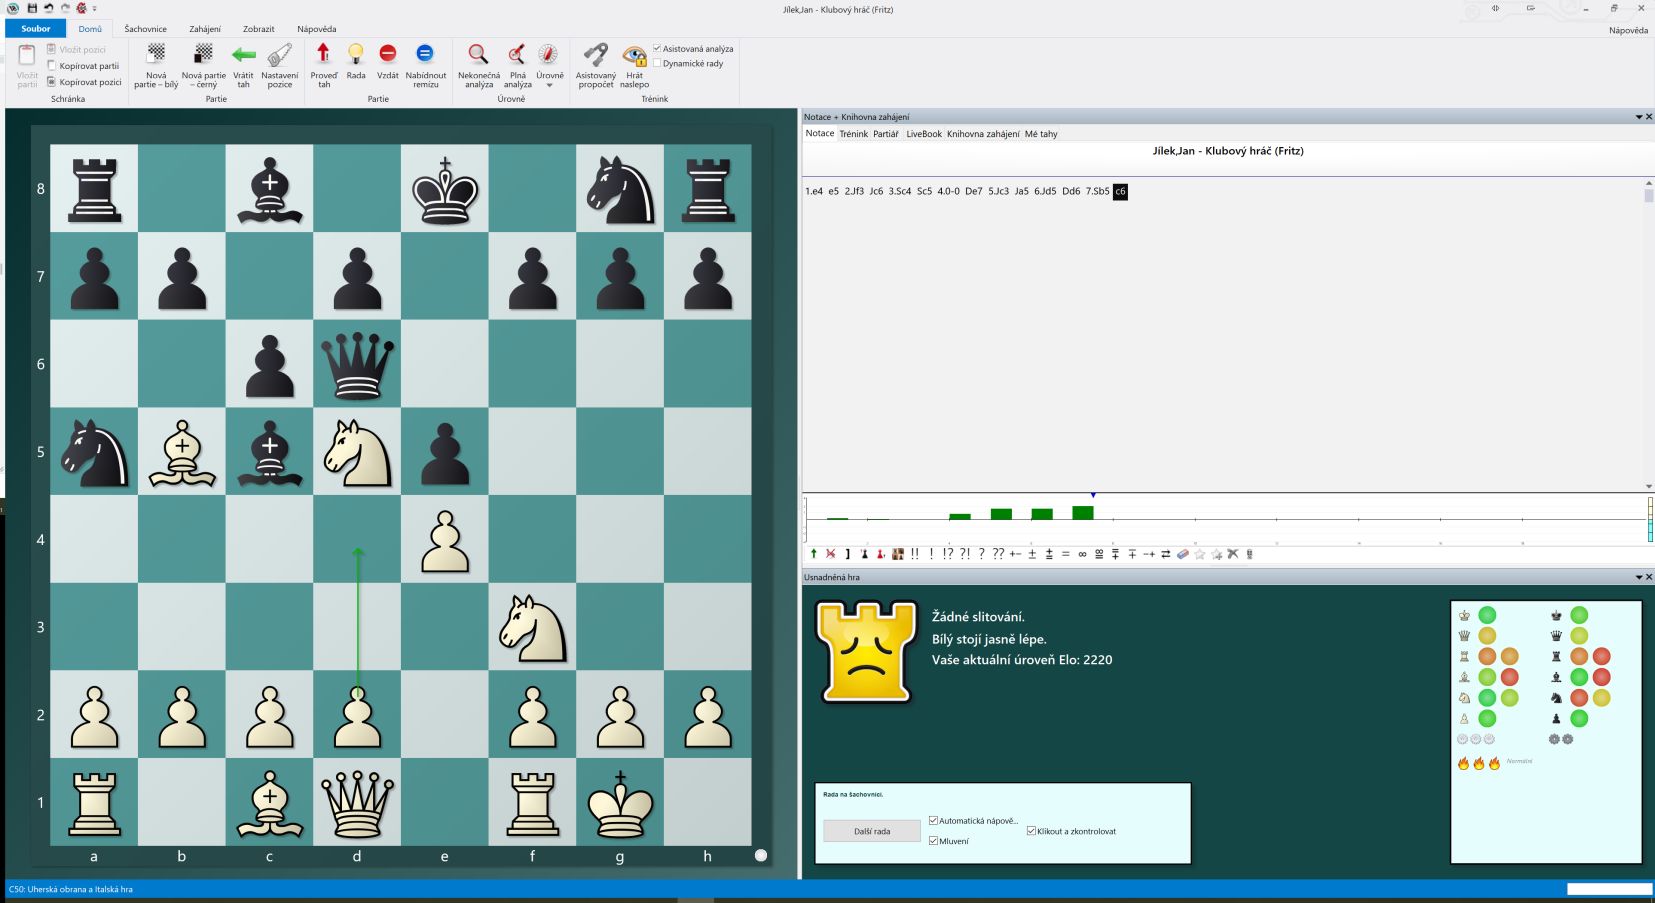
Task: Jump to move 4.0-0 in notation
Action: tap(948, 191)
